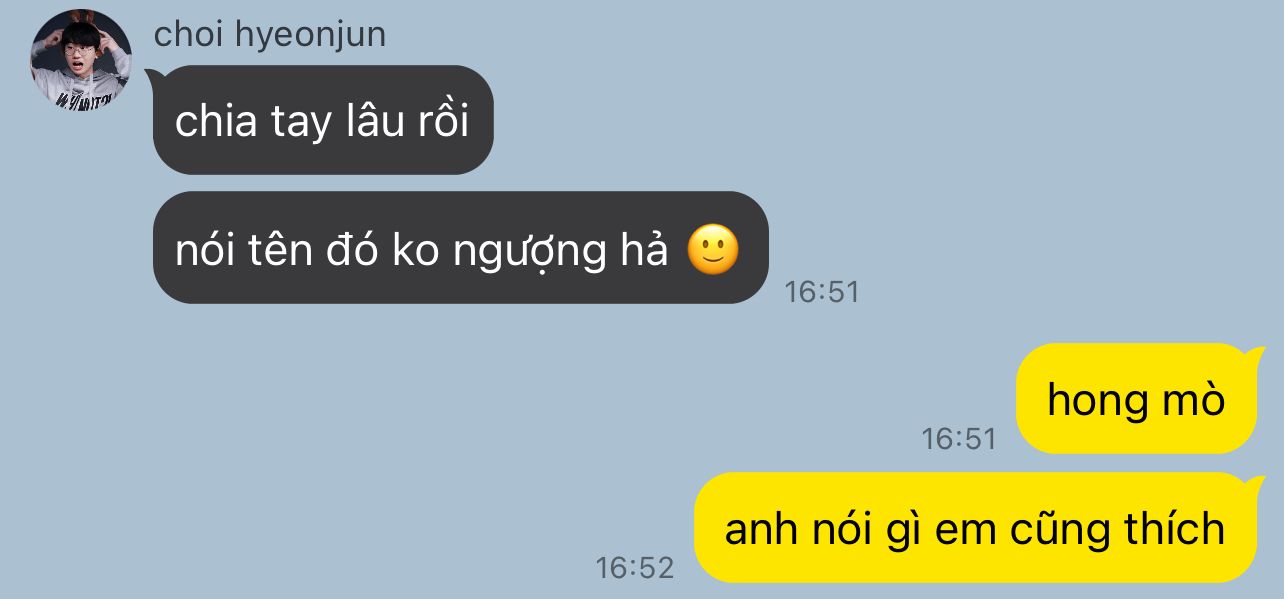Select the 'nói tên đó ko ngượng hả' bubble
This screenshot has height=599, width=1284.
pos(460,248)
